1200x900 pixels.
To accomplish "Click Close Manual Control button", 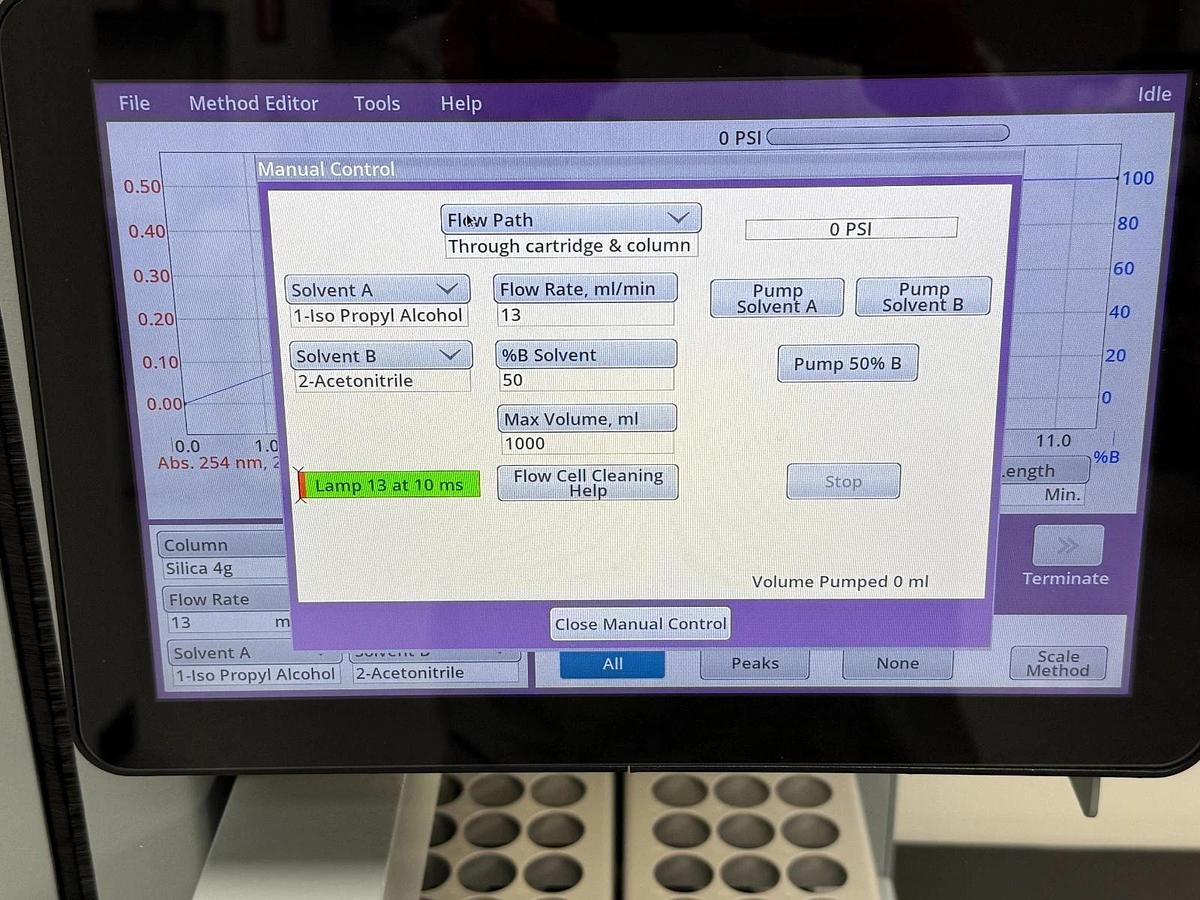I will point(640,624).
